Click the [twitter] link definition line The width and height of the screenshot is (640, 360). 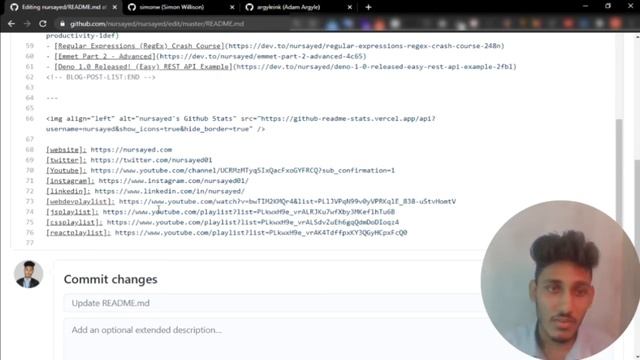coord(129,160)
